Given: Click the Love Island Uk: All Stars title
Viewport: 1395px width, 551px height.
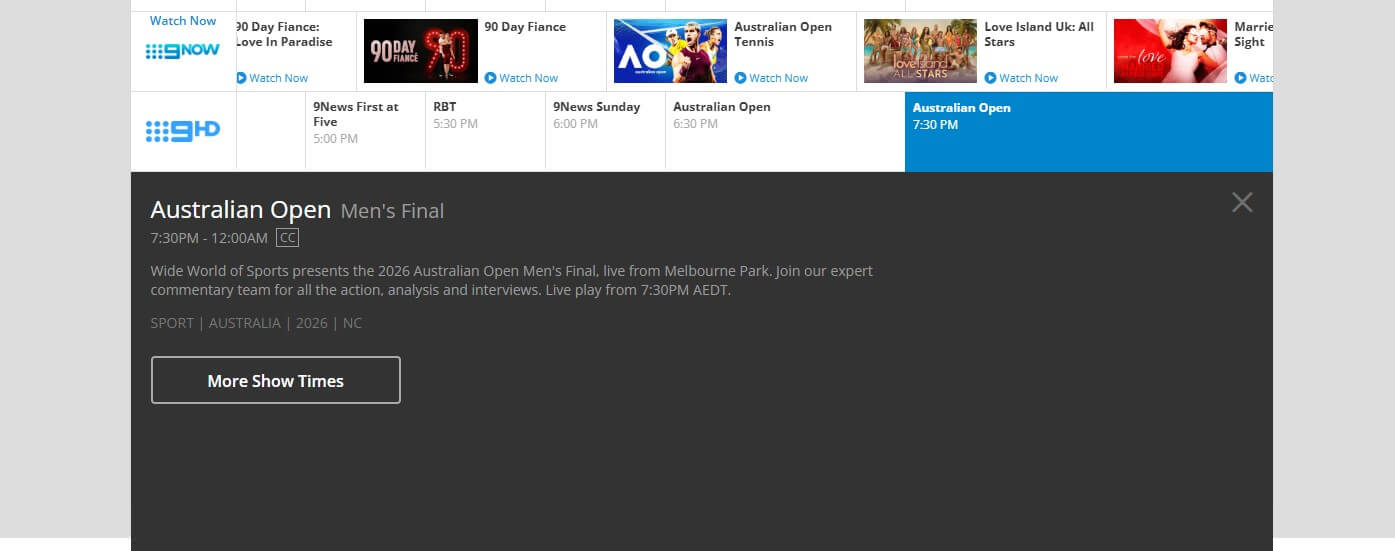Looking at the screenshot, I should pyautogui.click(x=1038, y=34).
